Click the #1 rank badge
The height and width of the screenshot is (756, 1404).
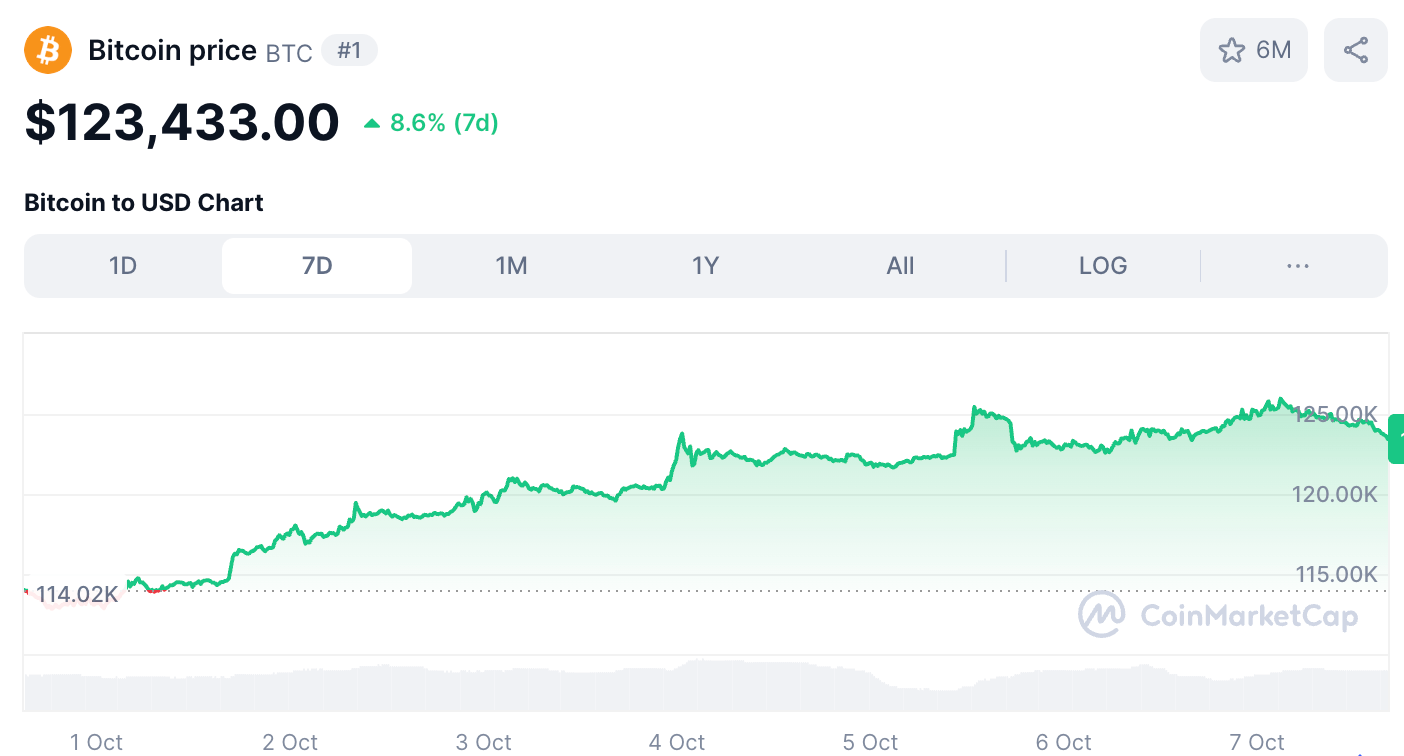(x=349, y=49)
